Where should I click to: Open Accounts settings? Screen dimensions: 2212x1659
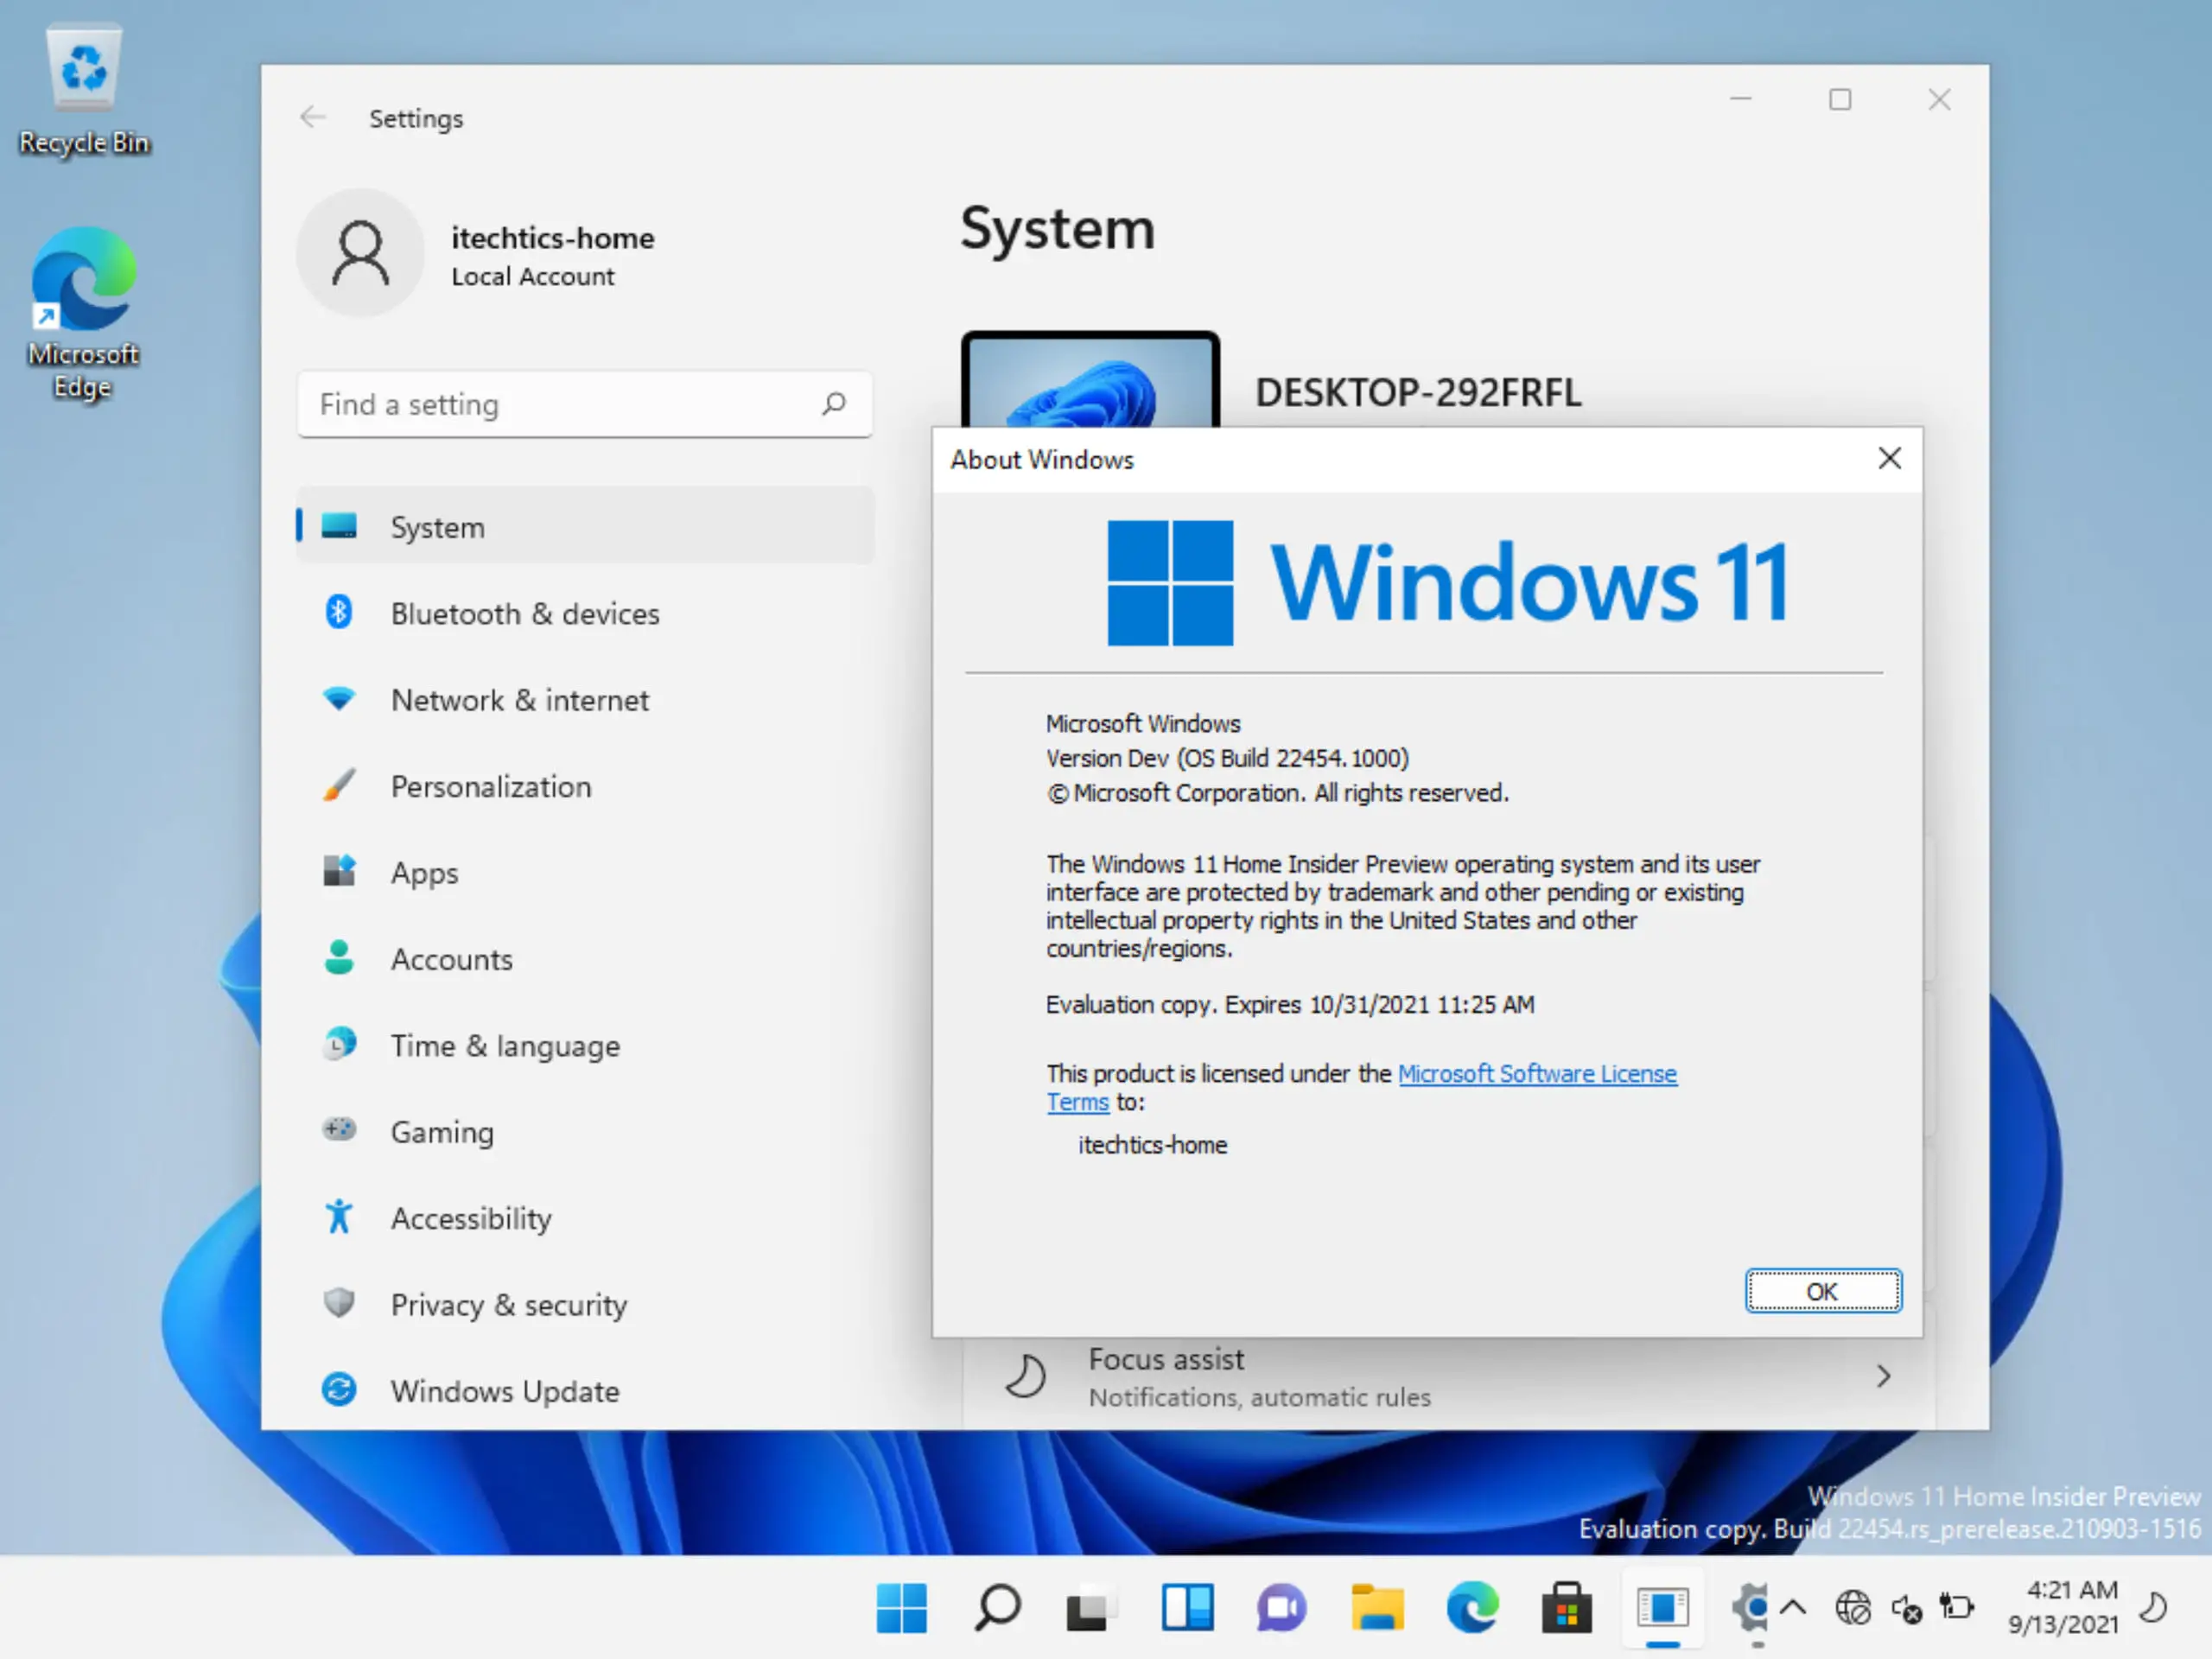coord(585,959)
